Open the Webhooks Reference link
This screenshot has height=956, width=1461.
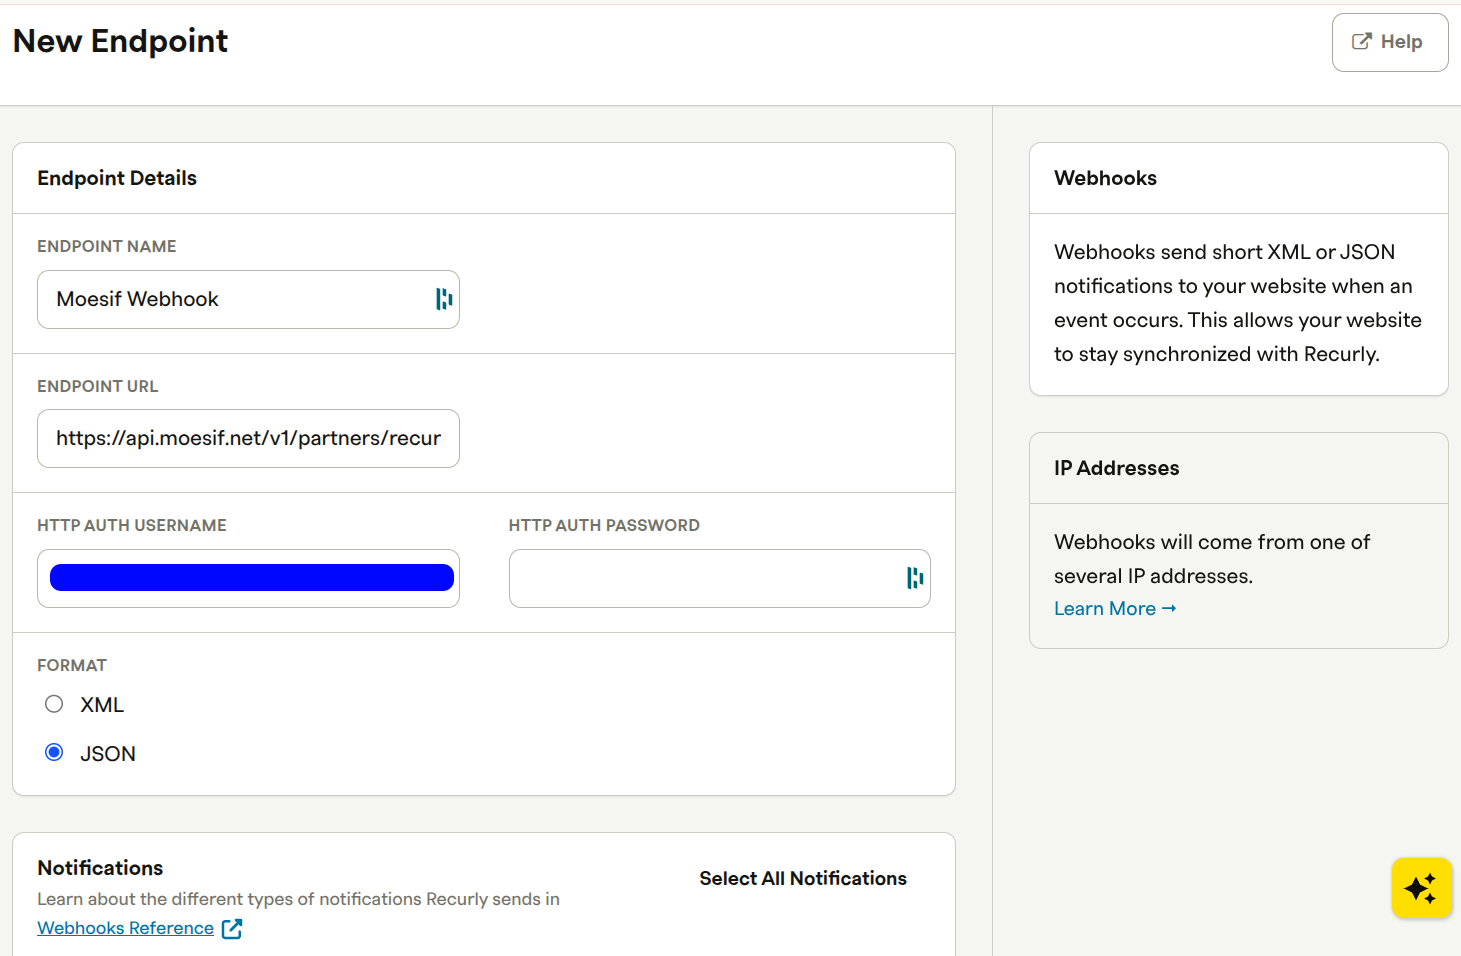pos(126,928)
